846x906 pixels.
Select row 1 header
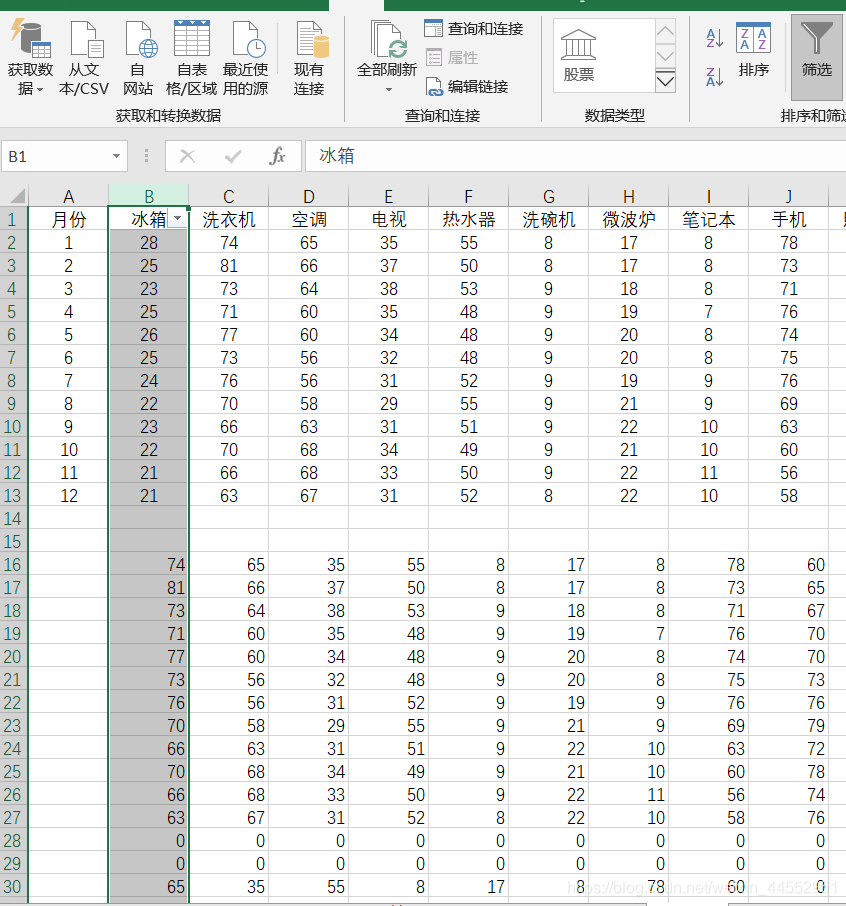[x=13, y=220]
